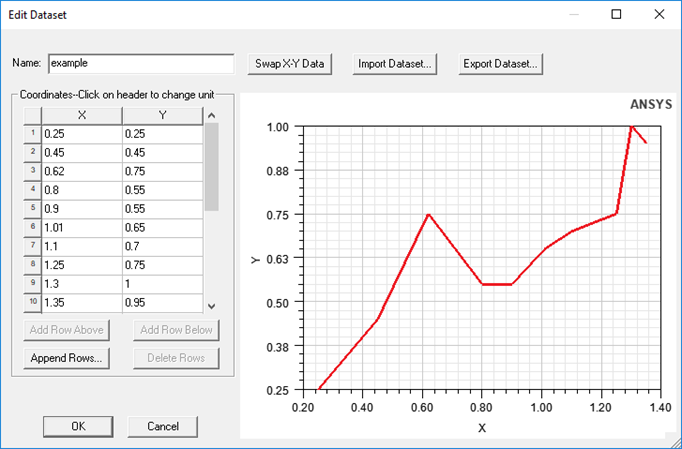Image resolution: width=682 pixels, height=449 pixels.
Task: Open the Export Dataset dialog
Action: tap(501, 64)
